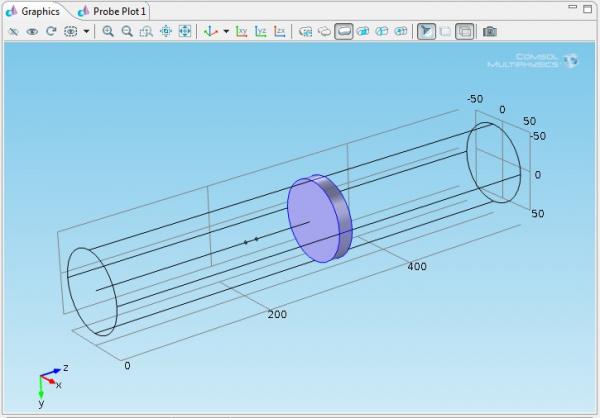
Task: Toggle the wireframe rendering button
Action: 465,31
